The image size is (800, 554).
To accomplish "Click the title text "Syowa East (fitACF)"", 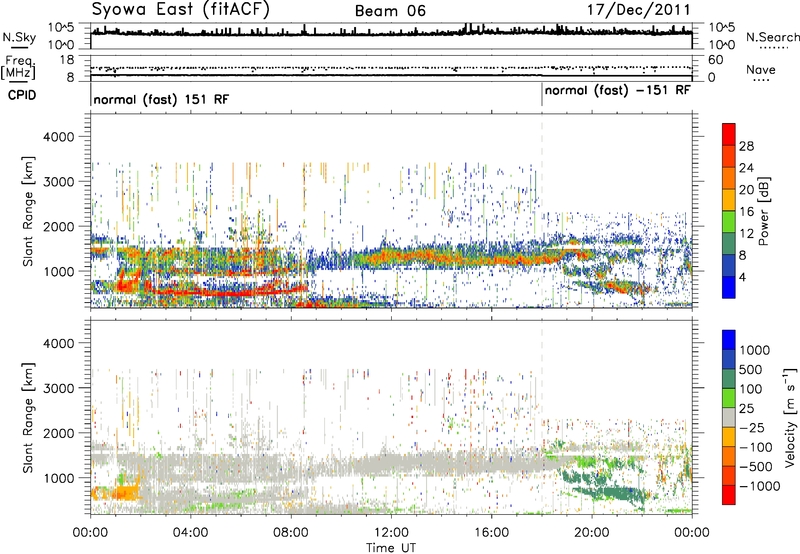I will pyautogui.click(x=181, y=10).
